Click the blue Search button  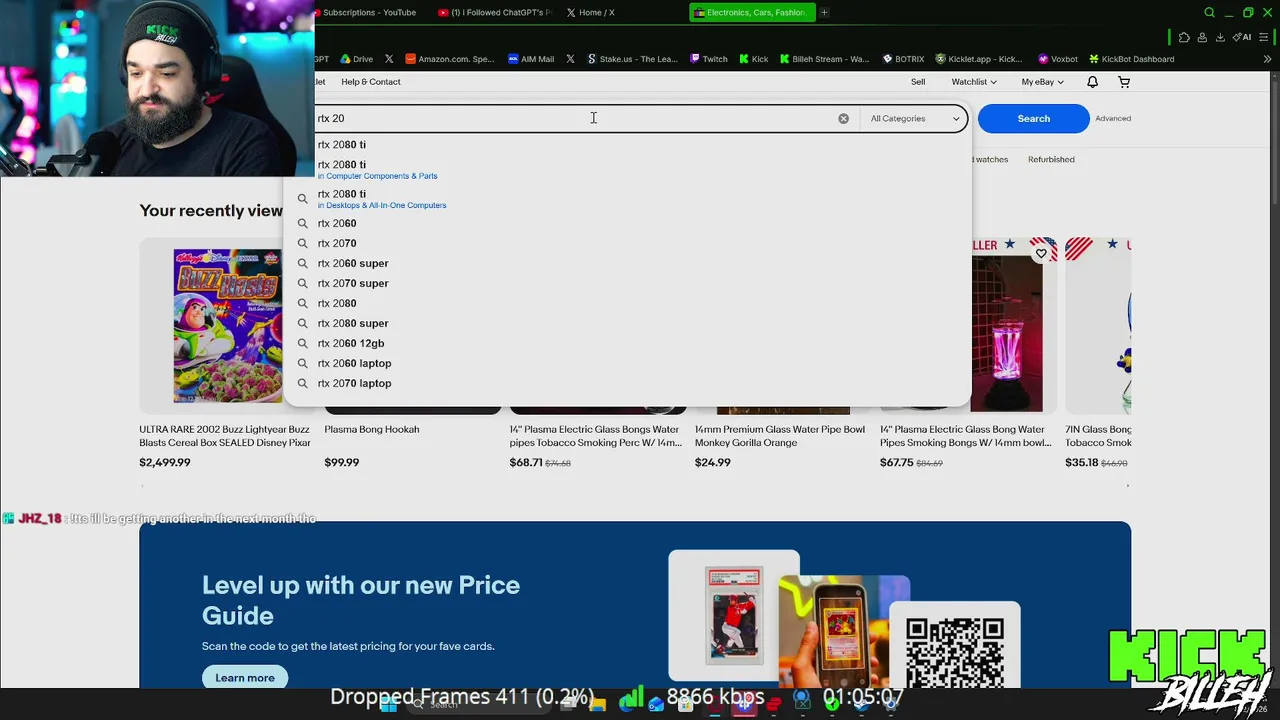tap(1033, 118)
